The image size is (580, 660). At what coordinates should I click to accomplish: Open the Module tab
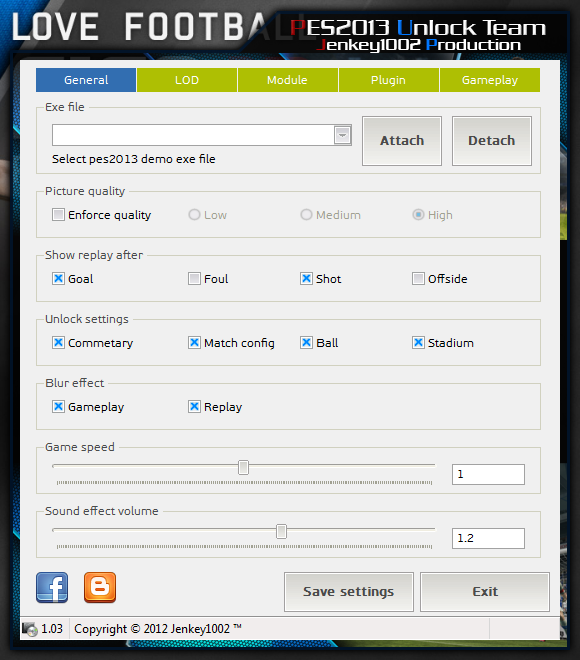tap(287, 80)
